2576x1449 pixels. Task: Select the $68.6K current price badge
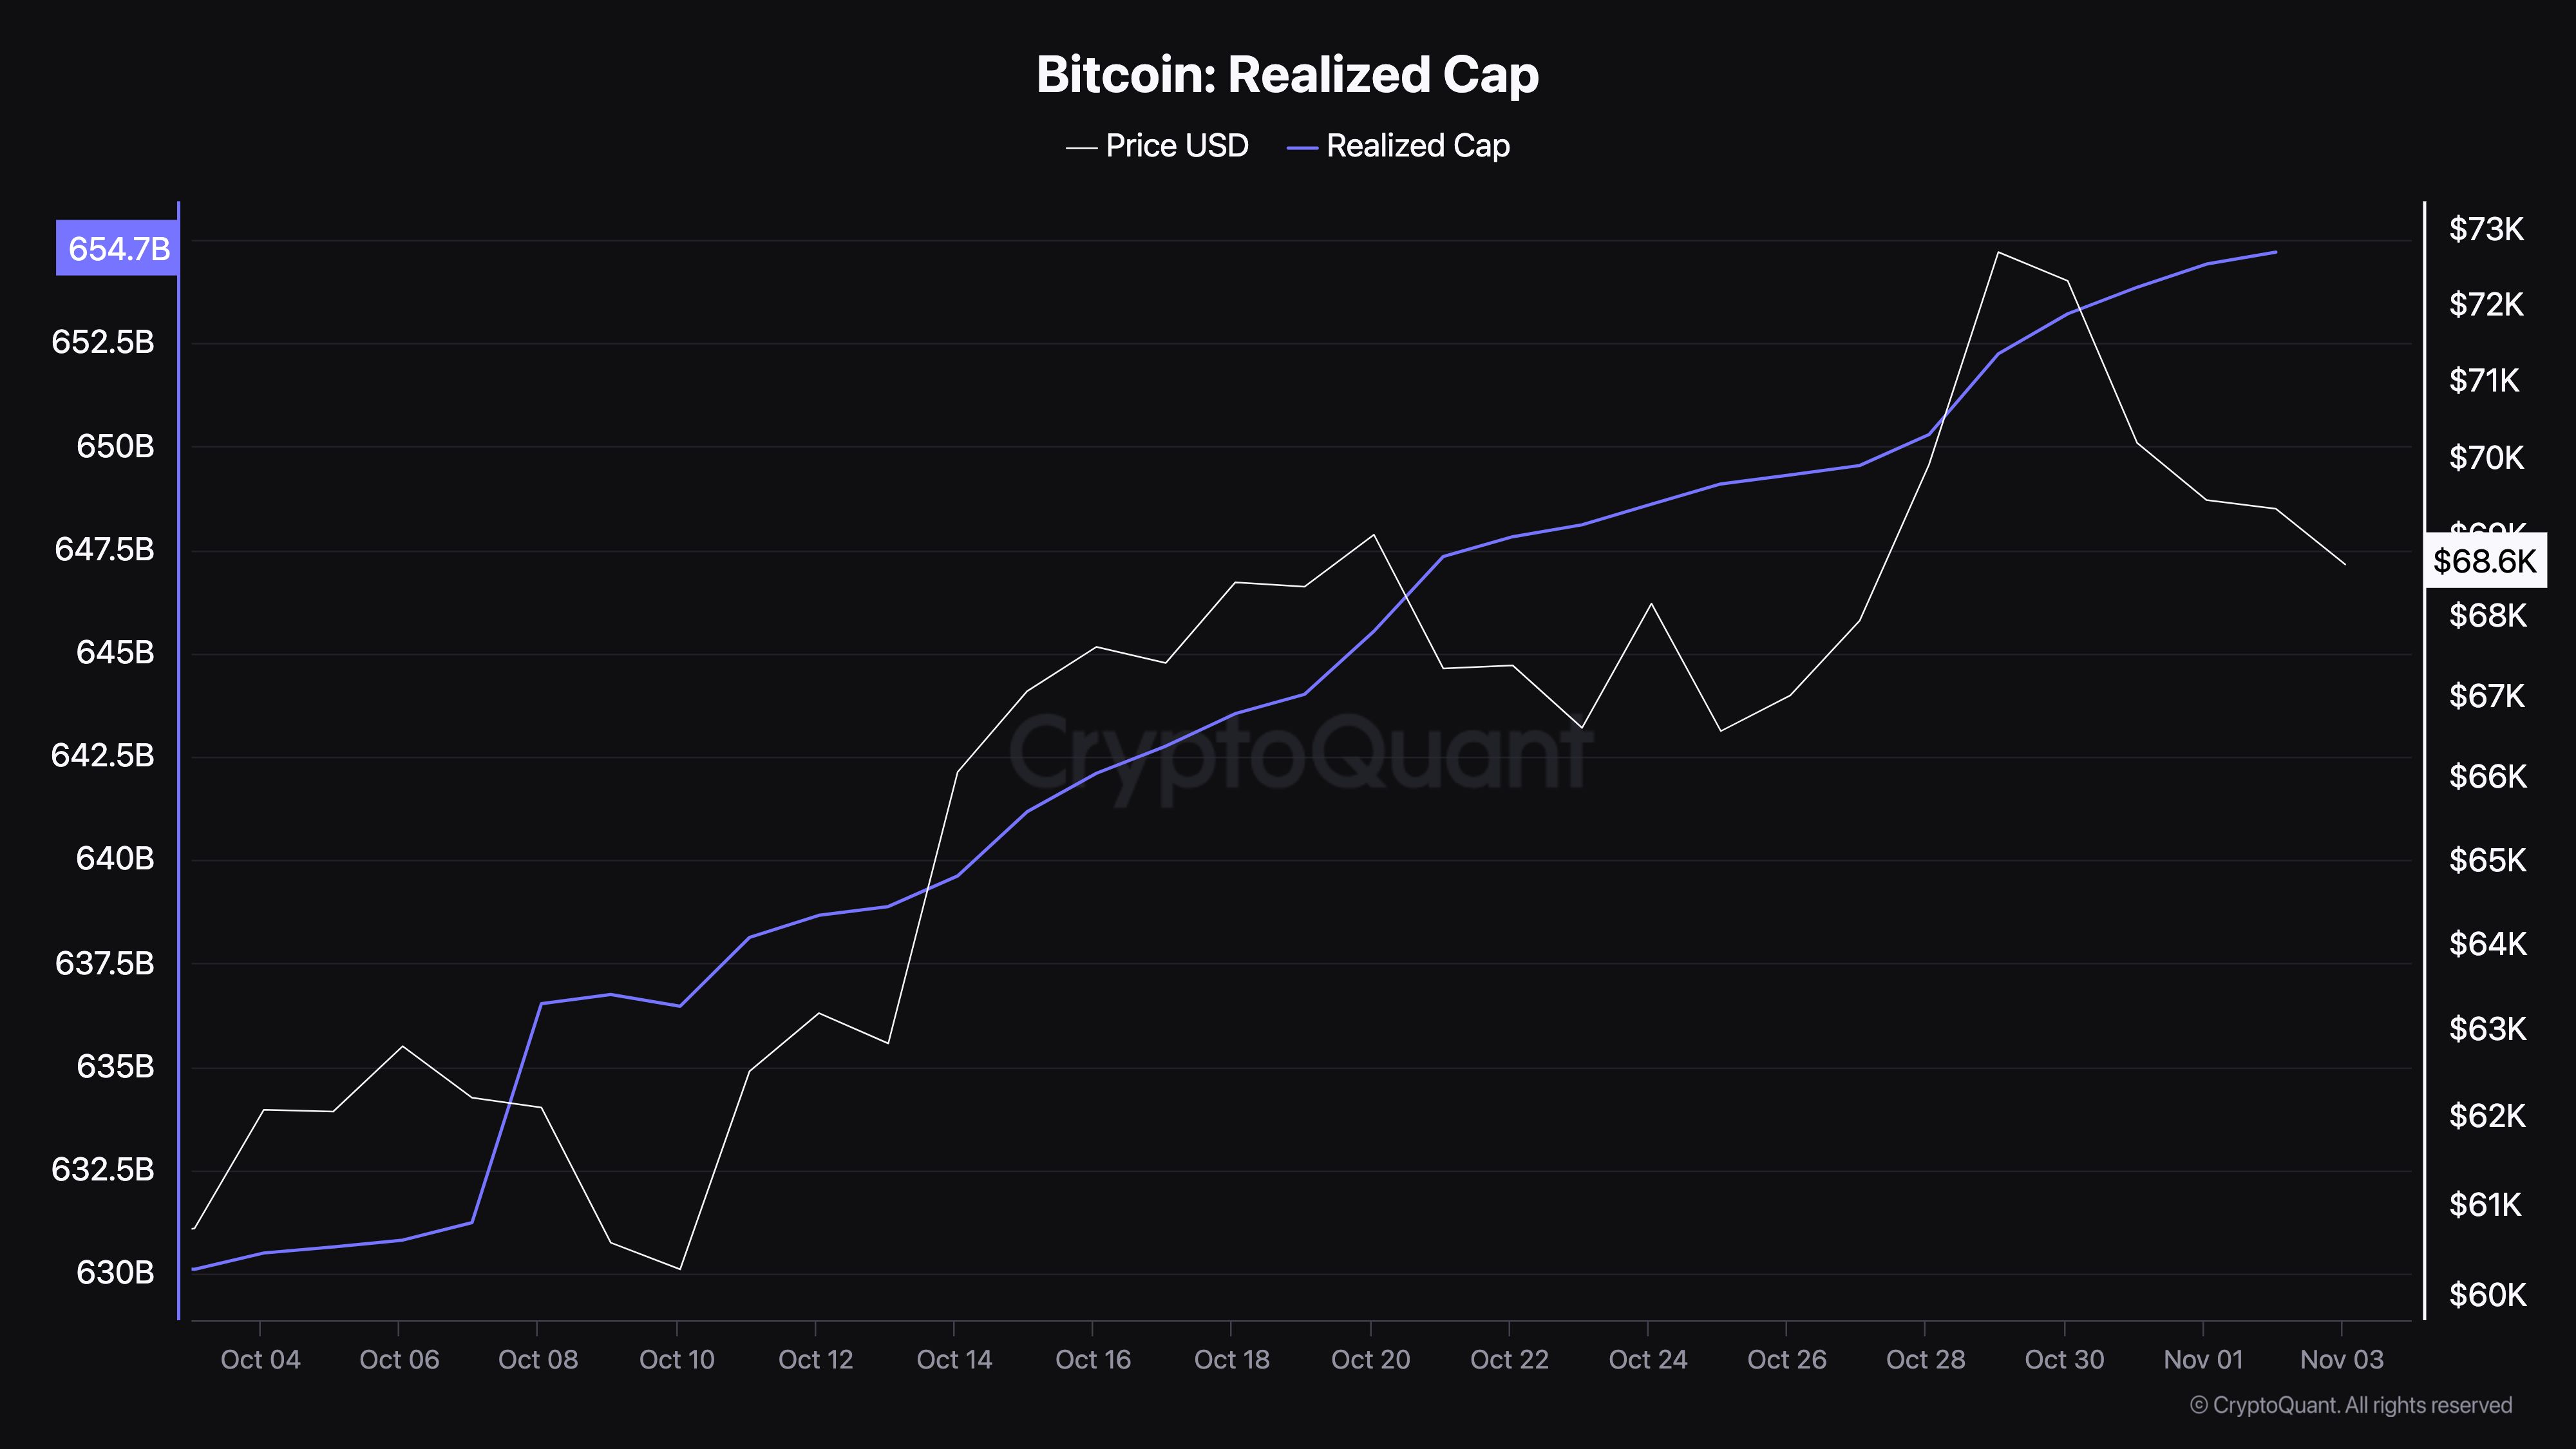tap(2484, 561)
